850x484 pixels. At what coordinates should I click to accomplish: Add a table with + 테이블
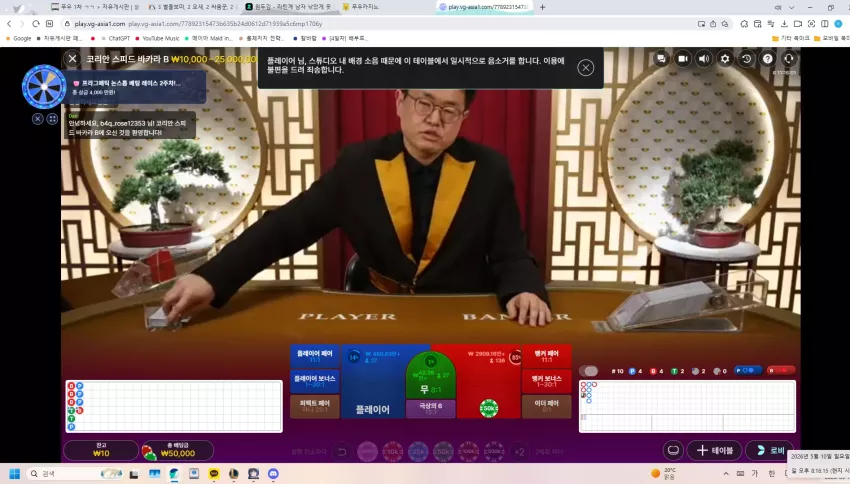pyautogui.click(x=715, y=450)
